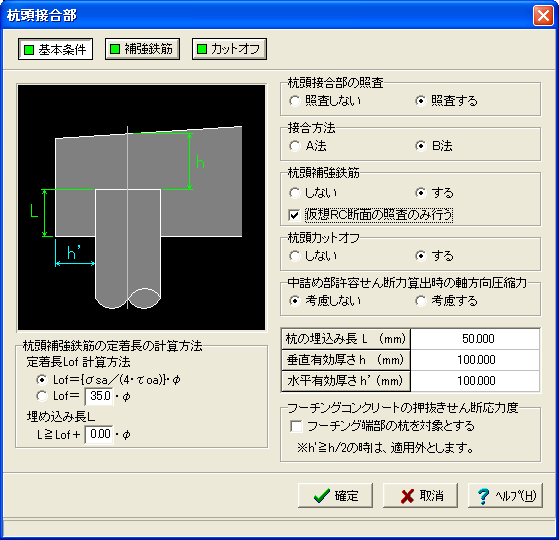This screenshot has width=559, height=540.
Task: Open help with the ヘルプ(H) button
Action: click(x=505, y=496)
